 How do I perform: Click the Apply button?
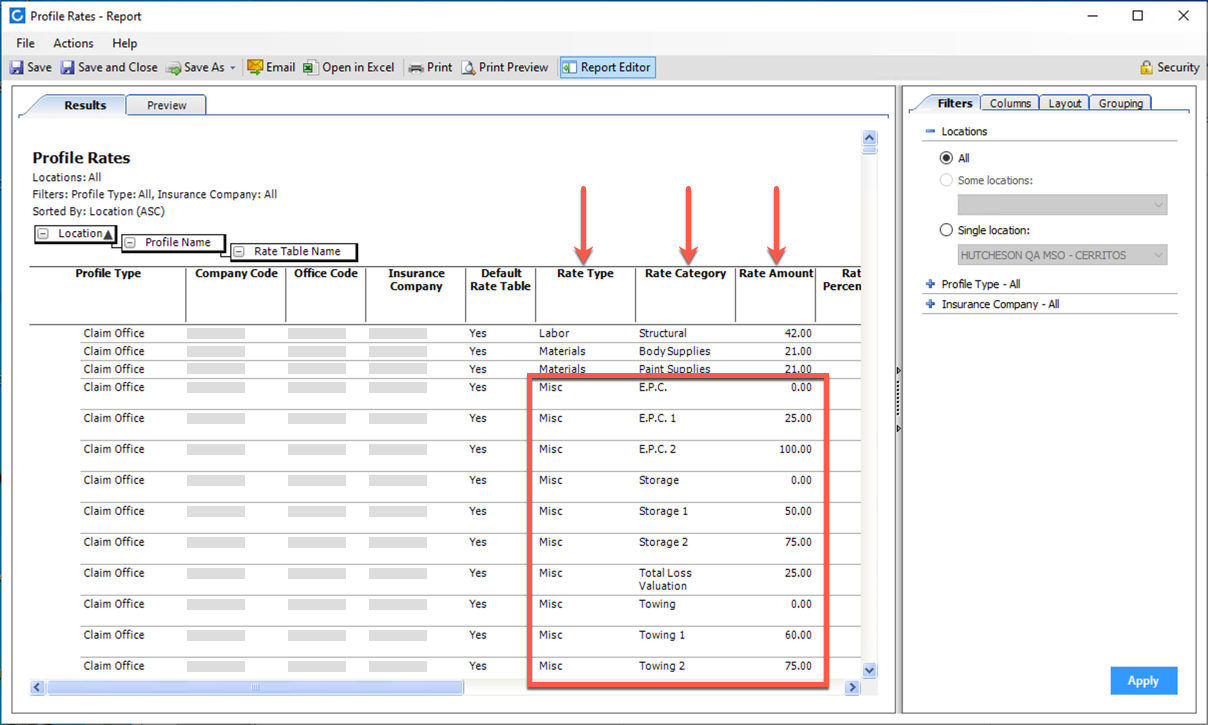tap(1143, 681)
